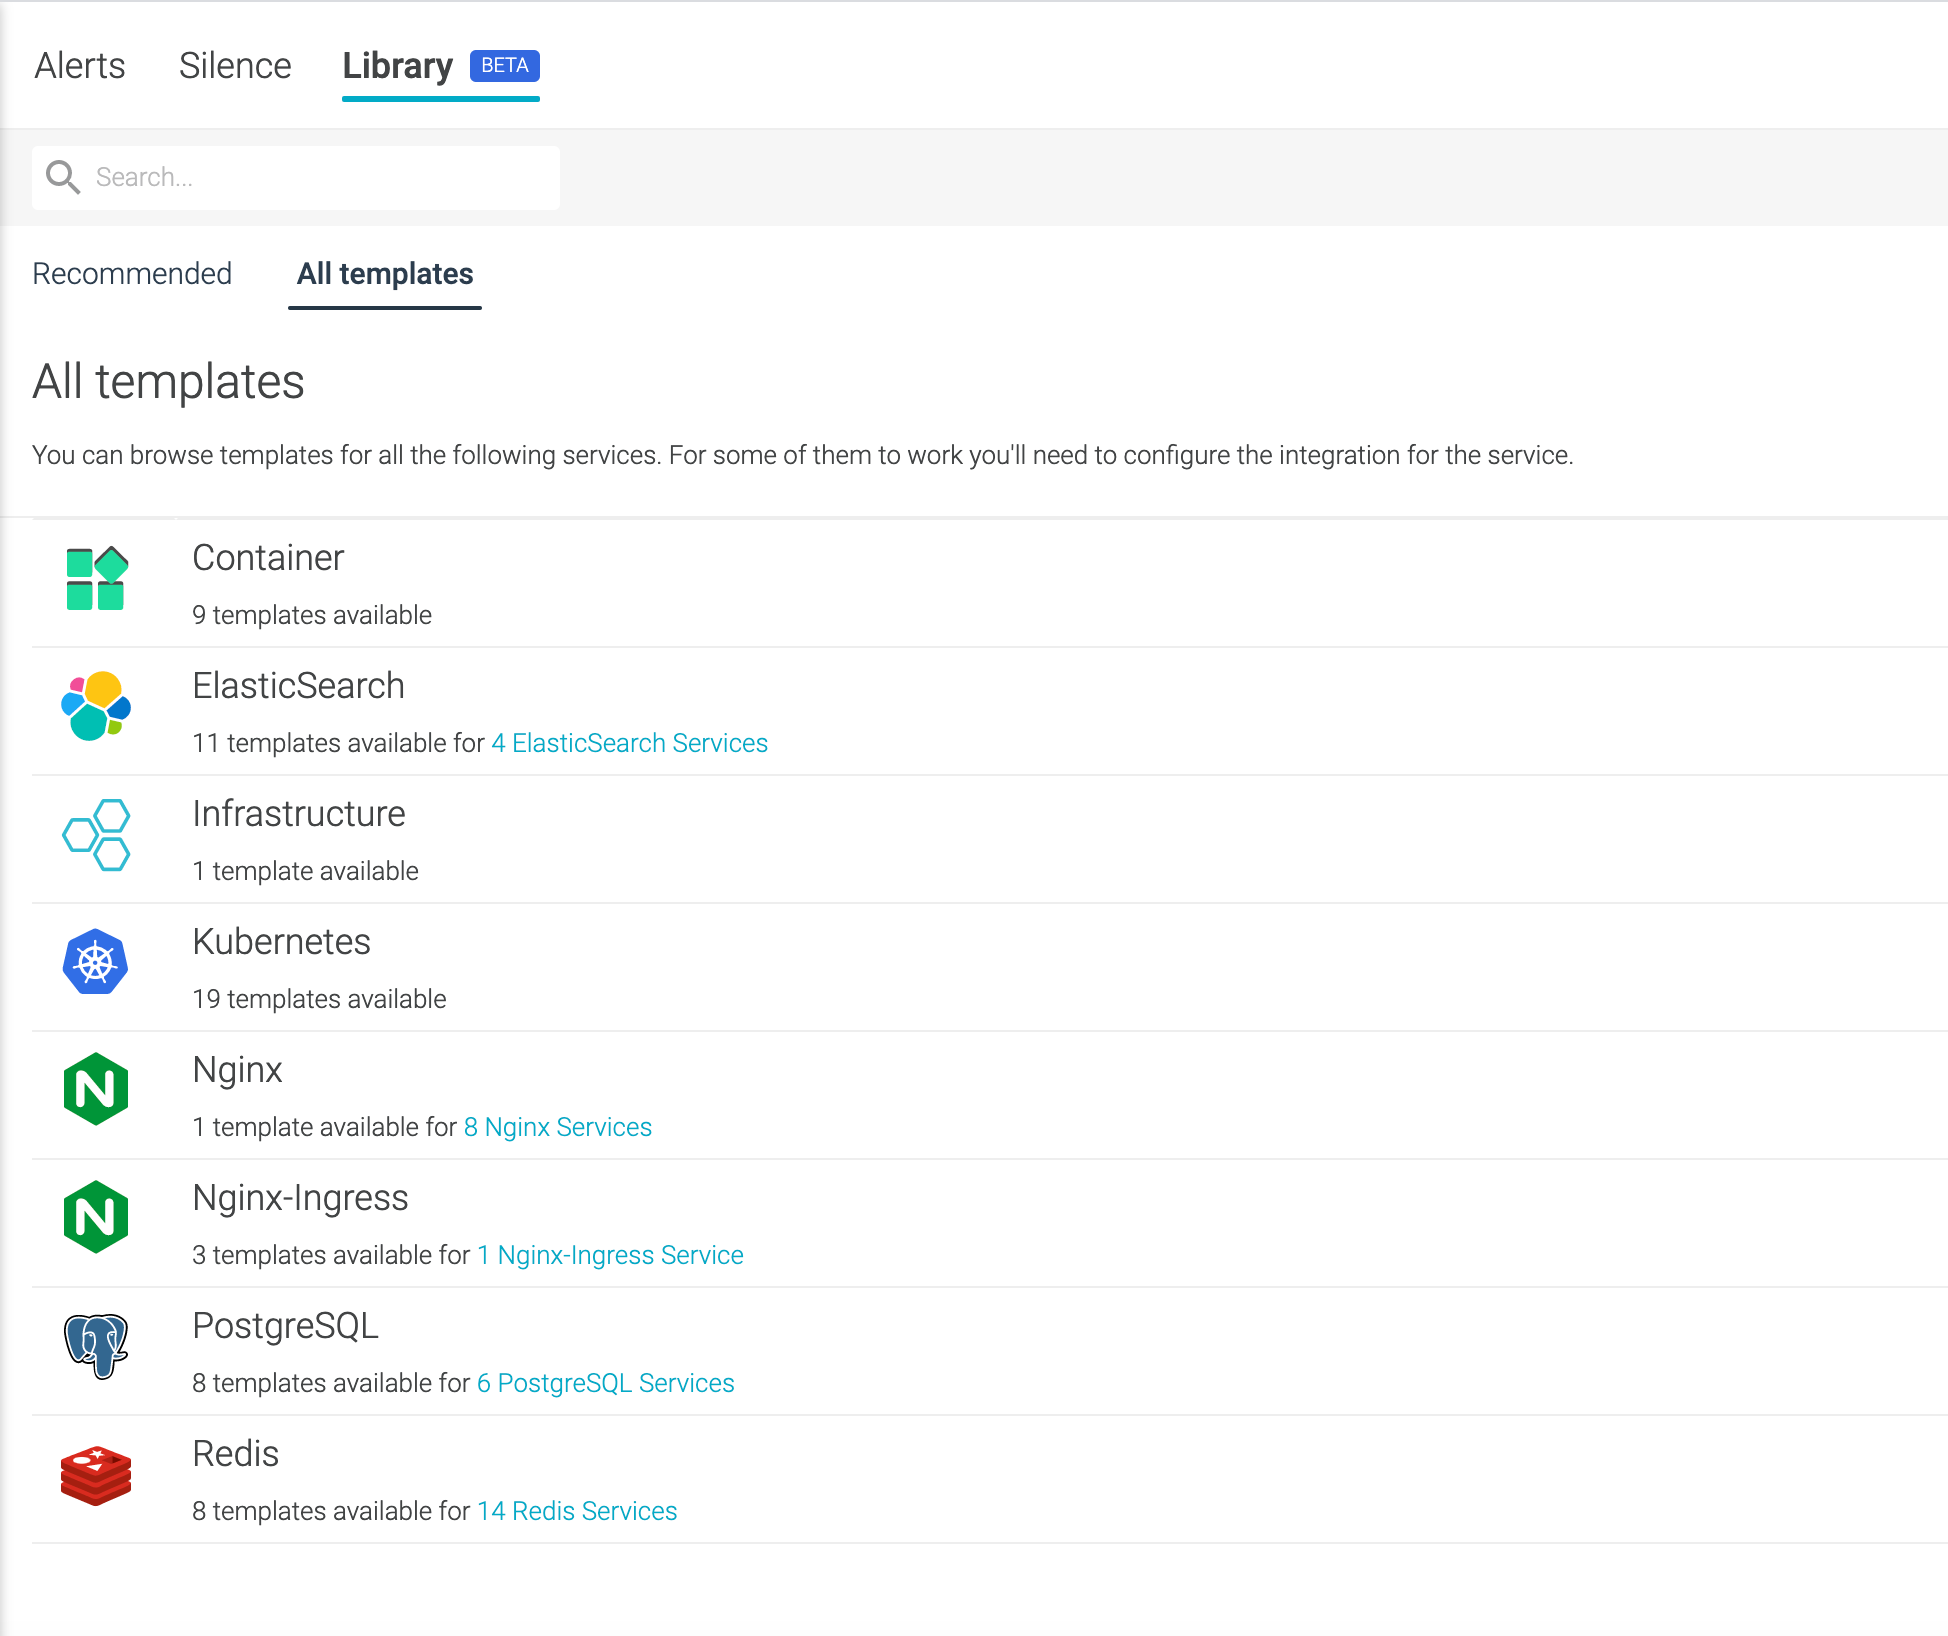Screen dimensions: 1948x1636
Task: Open the Nginx templates title
Action: [x=237, y=1070]
